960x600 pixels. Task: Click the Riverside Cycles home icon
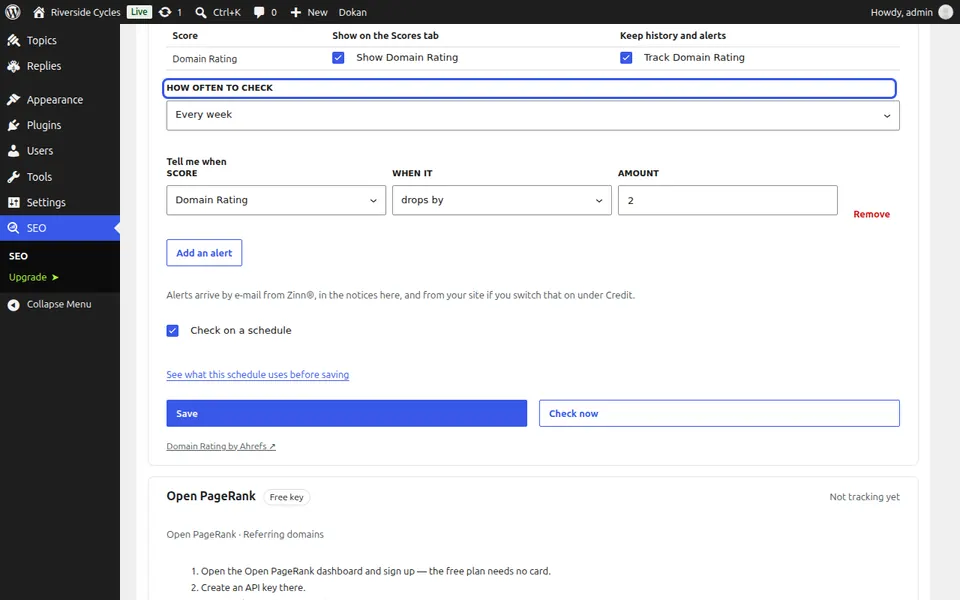coord(39,12)
